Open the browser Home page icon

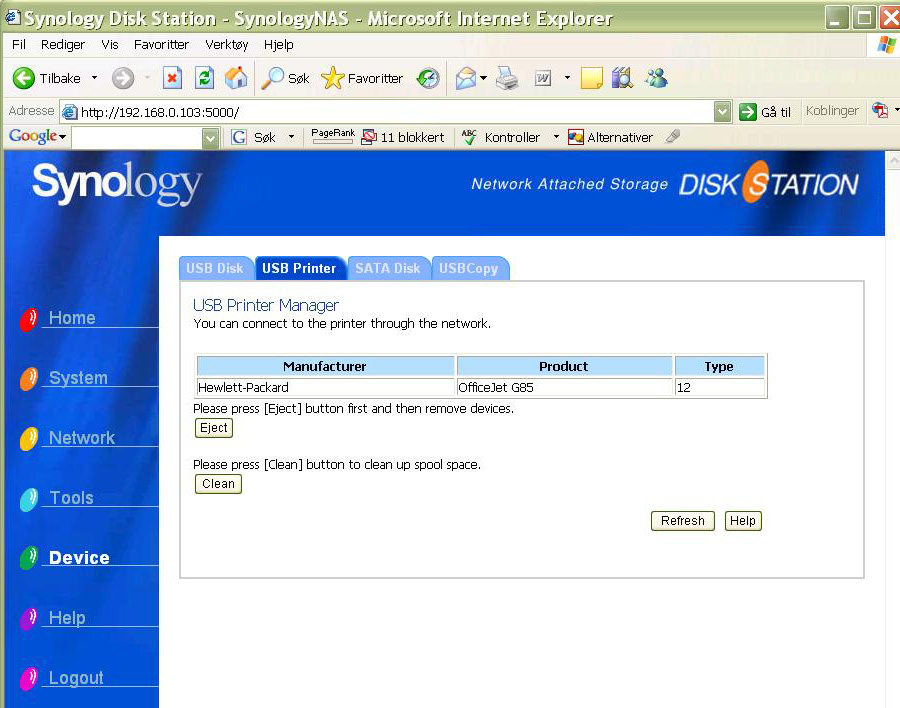pos(236,78)
